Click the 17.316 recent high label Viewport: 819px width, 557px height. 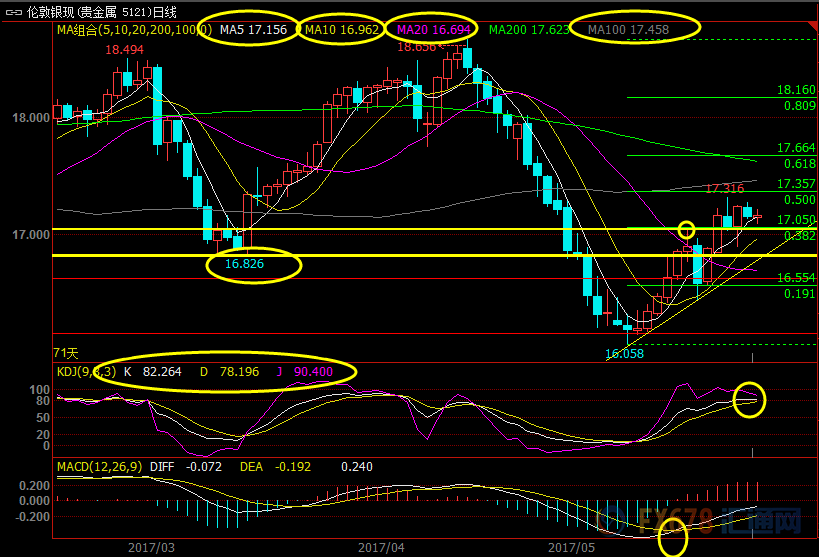click(x=725, y=188)
